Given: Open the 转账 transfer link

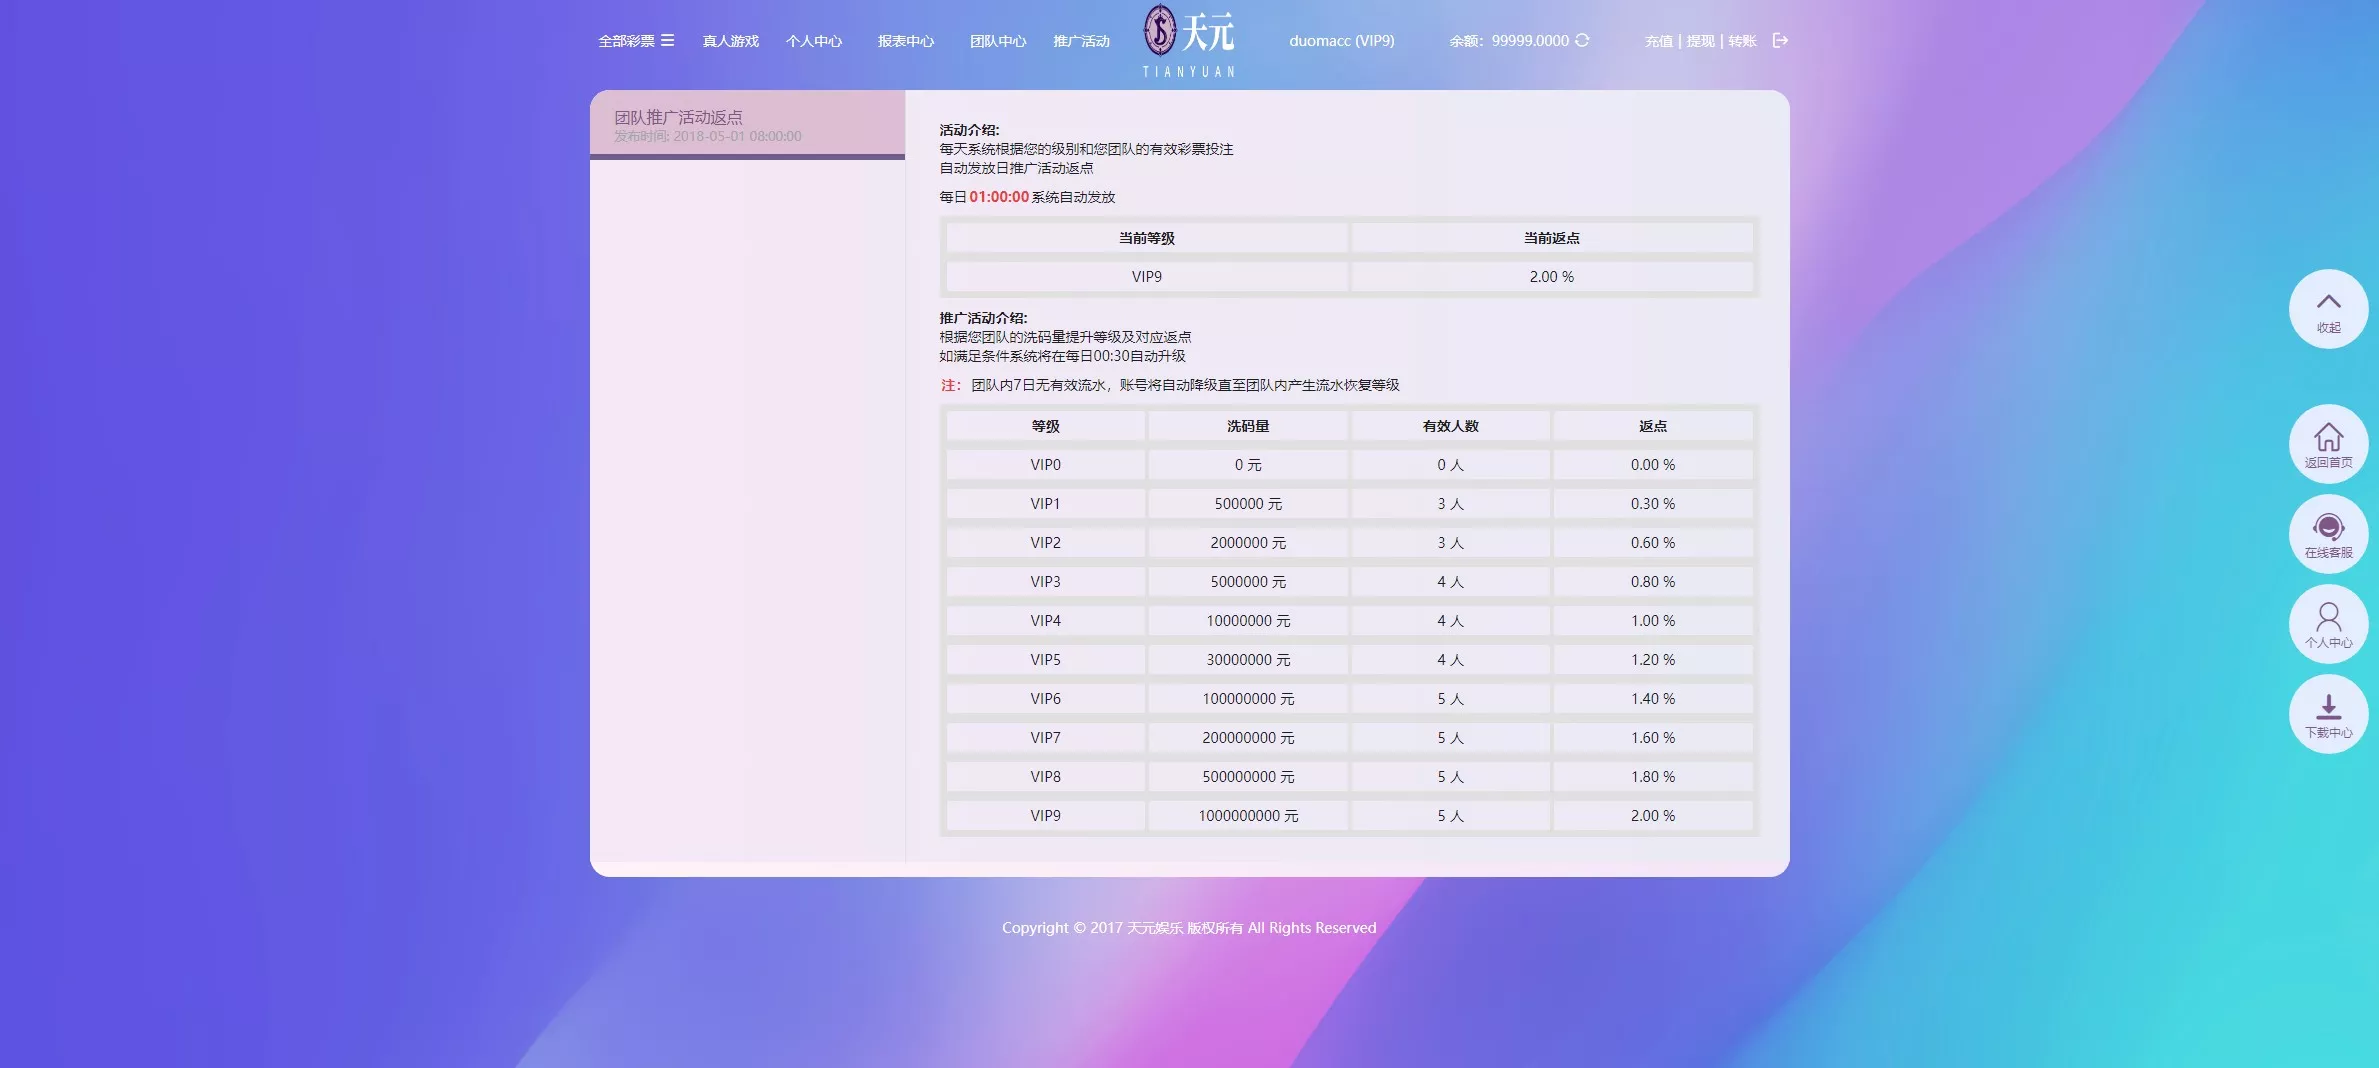Looking at the screenshot, I should [x=1742, y=41].
